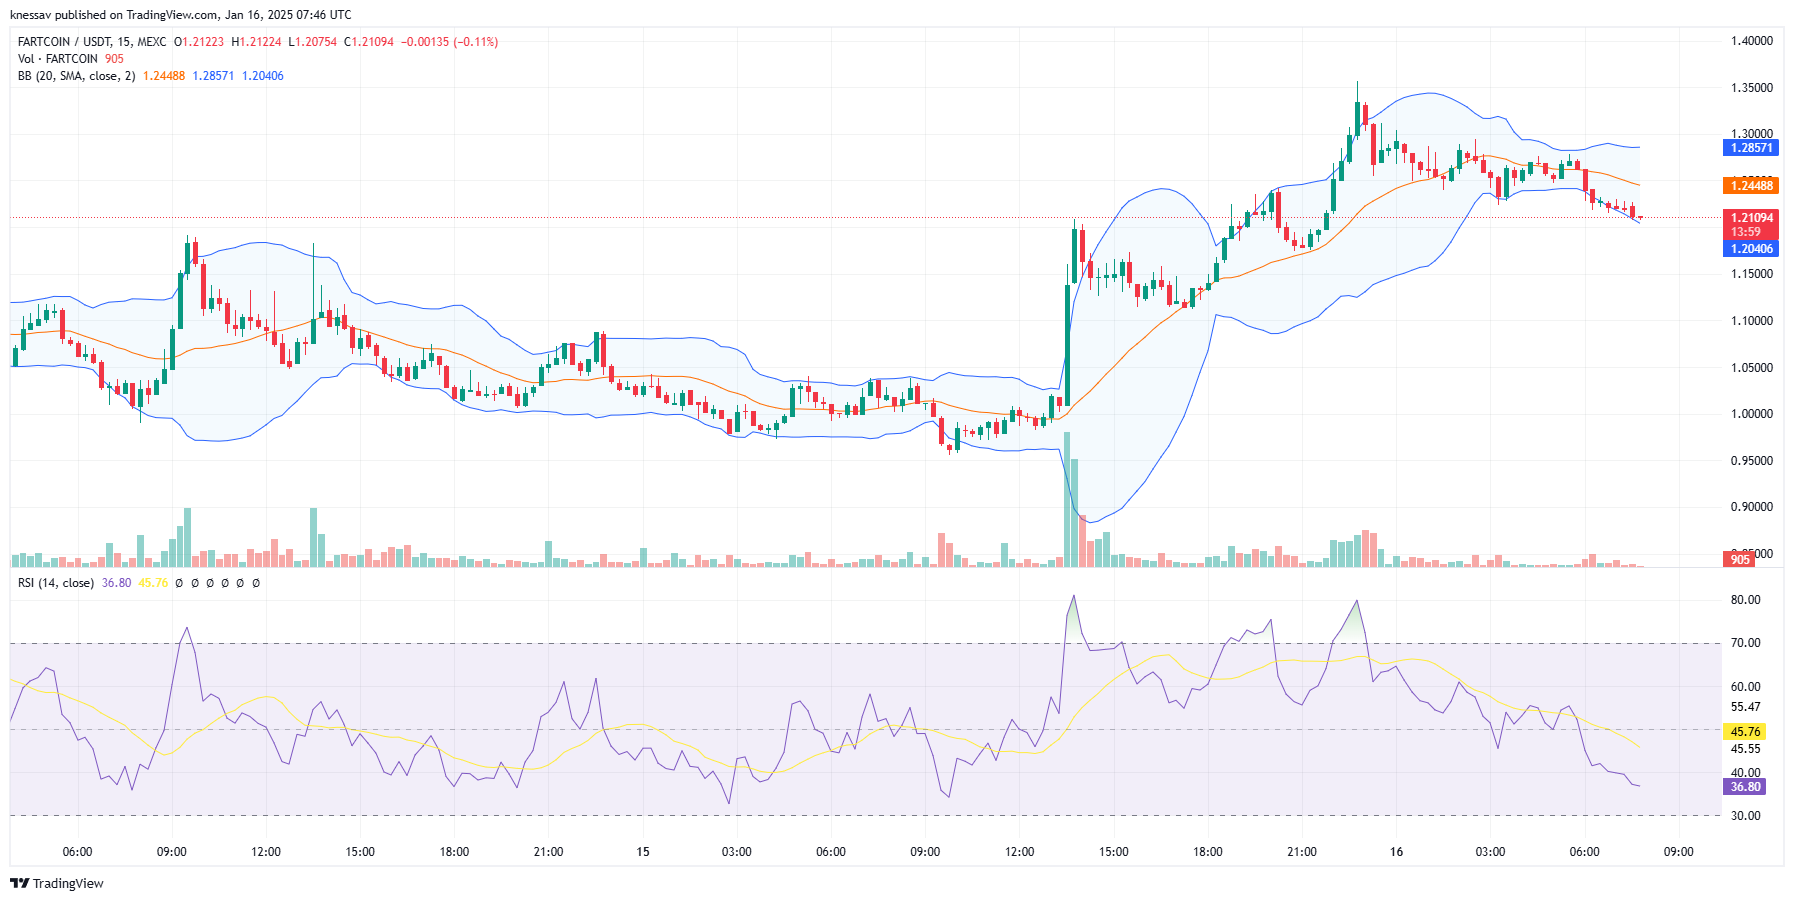The image size is (1794, 901).
Task: Click the yellow RSI average label 45.76 on axis
Action: (1745, 732)
